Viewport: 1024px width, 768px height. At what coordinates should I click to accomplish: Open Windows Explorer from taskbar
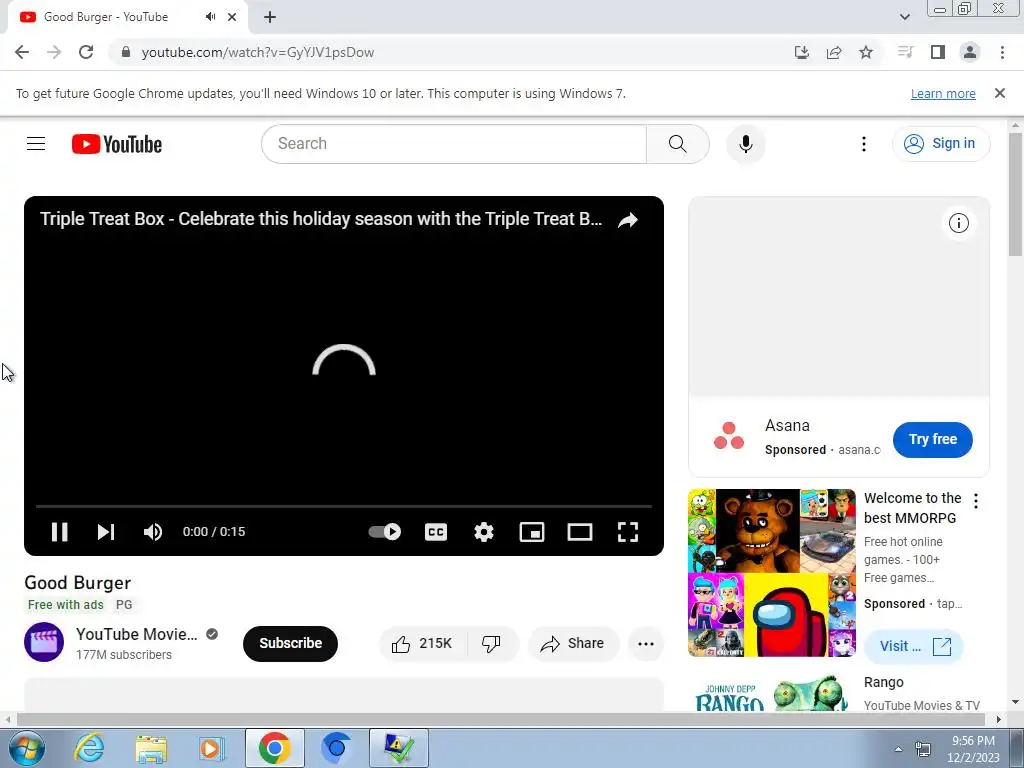151,748
